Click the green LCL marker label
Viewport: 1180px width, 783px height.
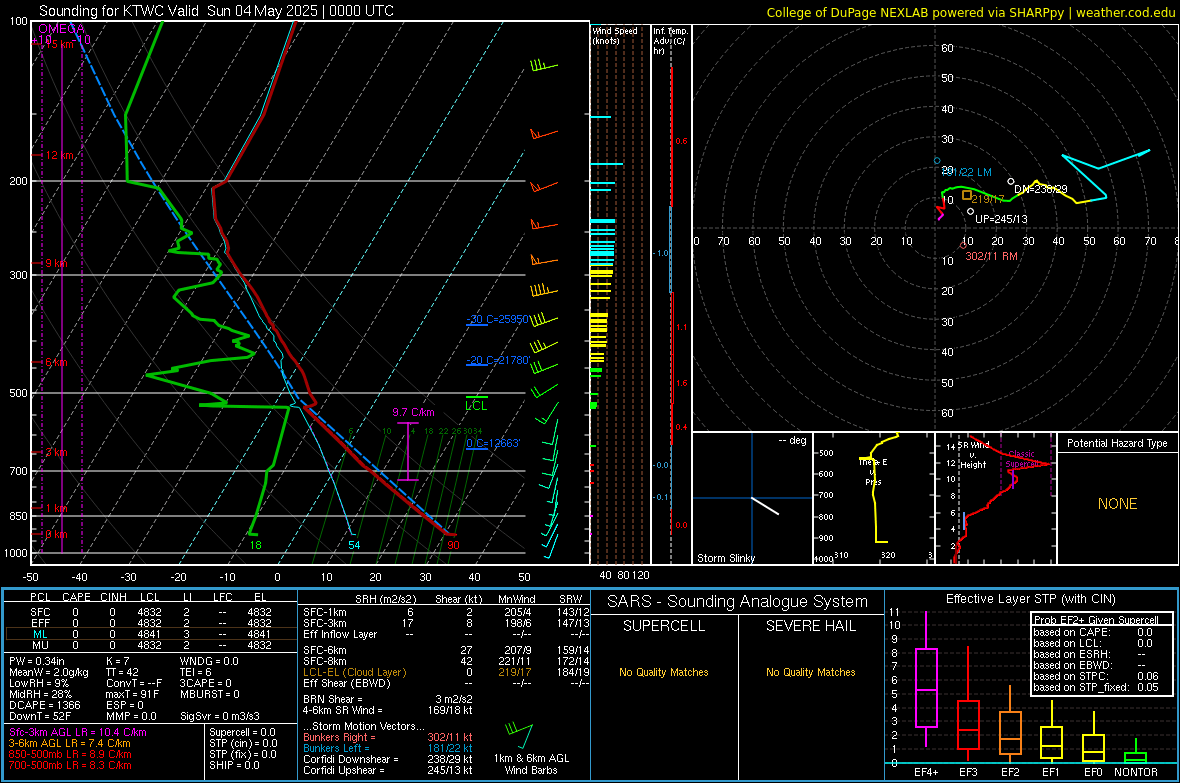click(x=476, y=406)
